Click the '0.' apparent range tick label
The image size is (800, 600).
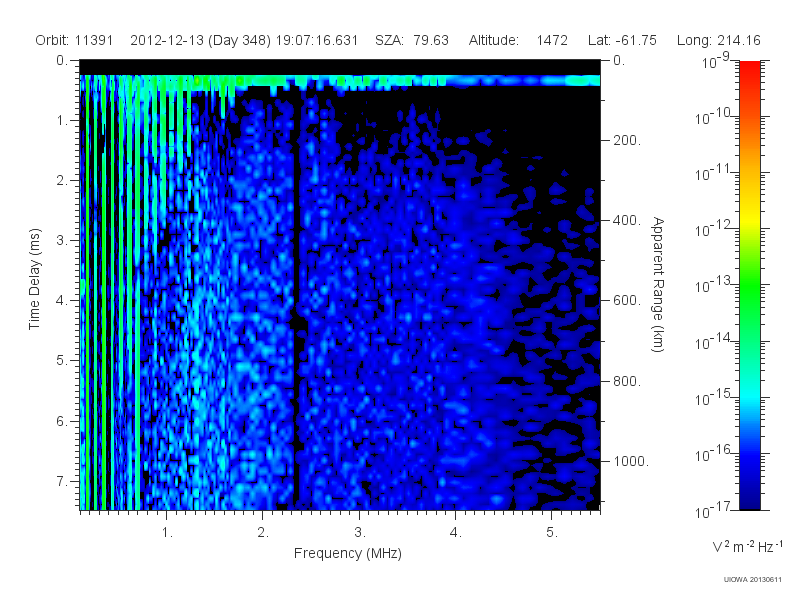tap(619, 61)
